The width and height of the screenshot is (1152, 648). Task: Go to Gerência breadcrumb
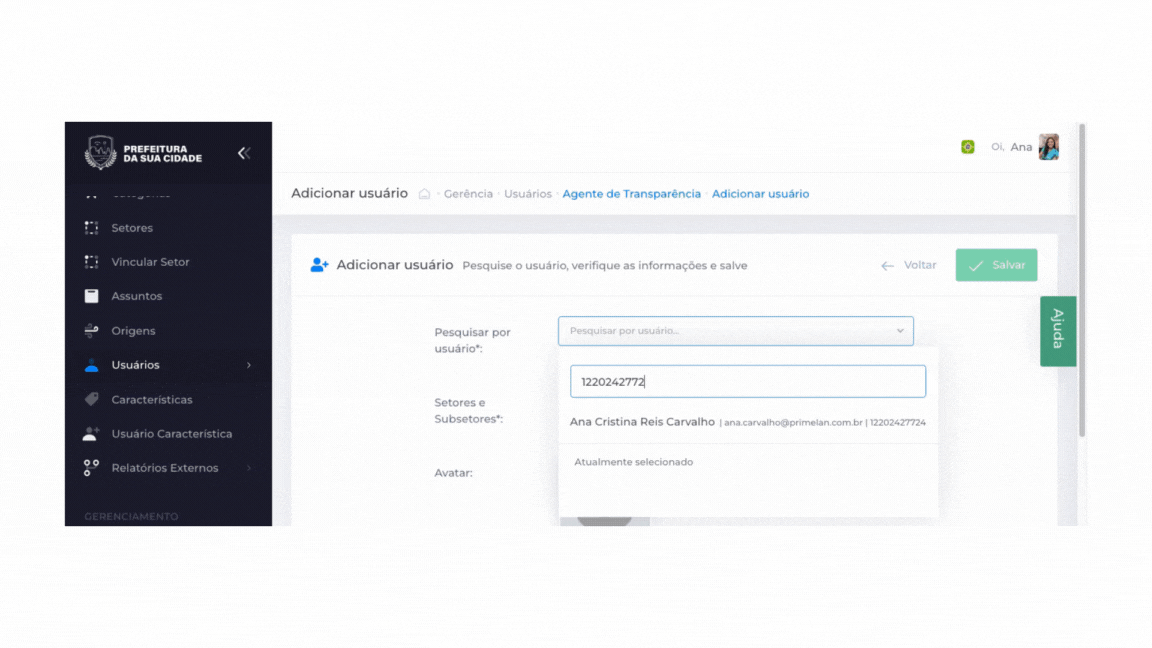468,194
